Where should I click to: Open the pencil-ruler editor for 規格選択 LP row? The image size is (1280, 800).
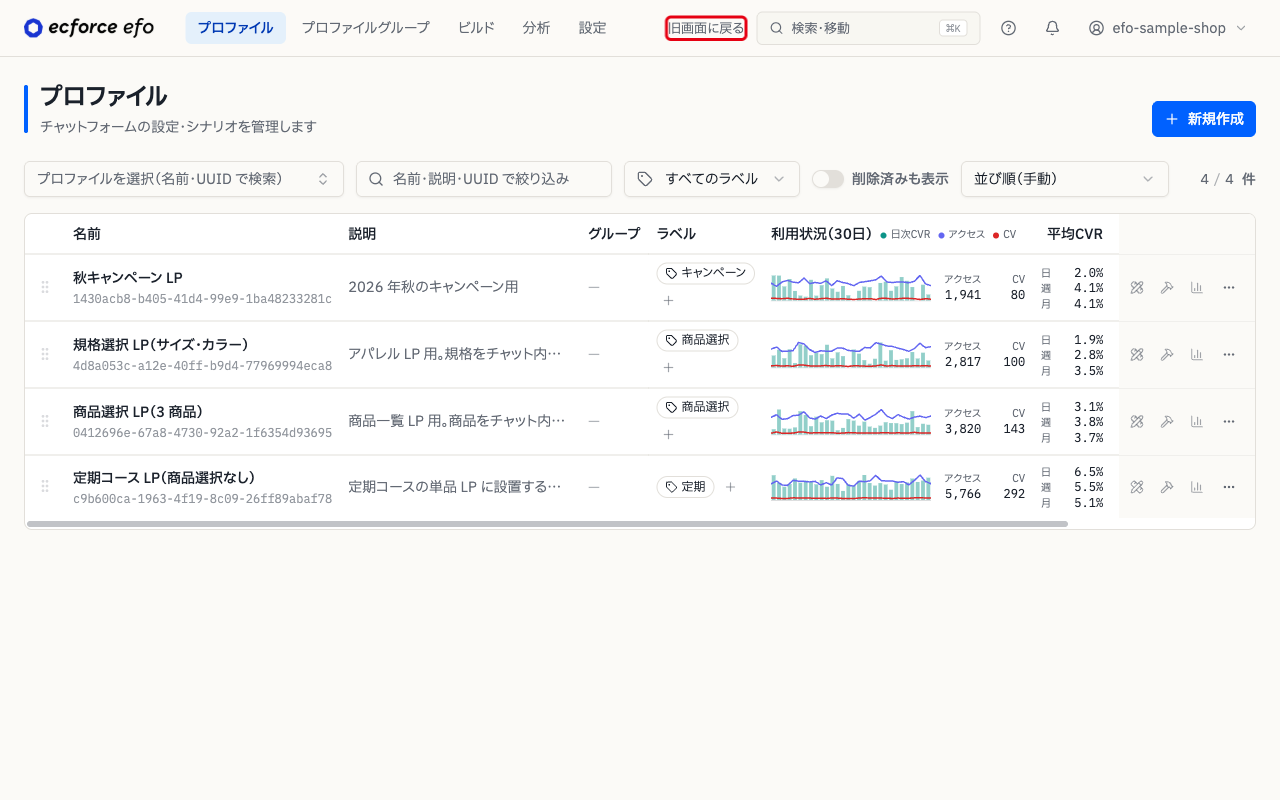click(x=1136, y=354)
